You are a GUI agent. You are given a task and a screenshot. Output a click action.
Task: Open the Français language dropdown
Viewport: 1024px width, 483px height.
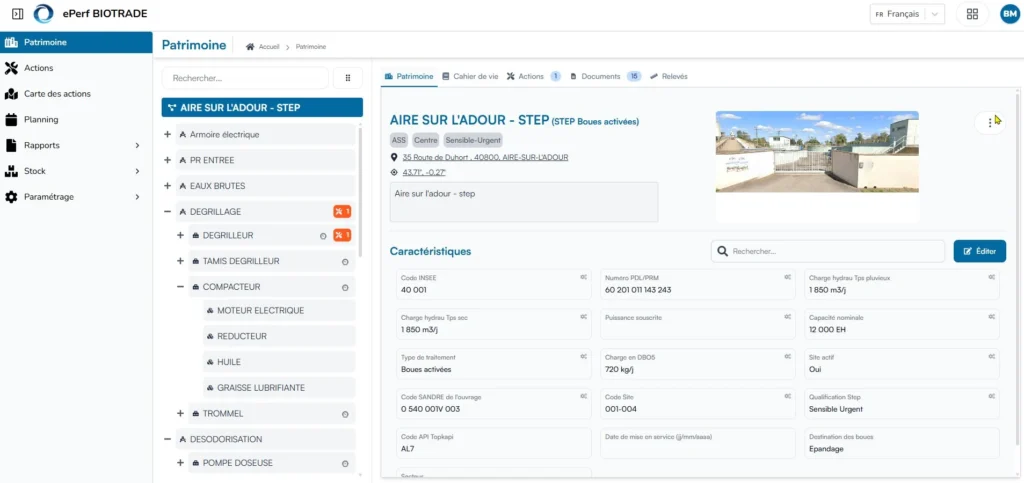pyautogui.click(x=907, y=14)
